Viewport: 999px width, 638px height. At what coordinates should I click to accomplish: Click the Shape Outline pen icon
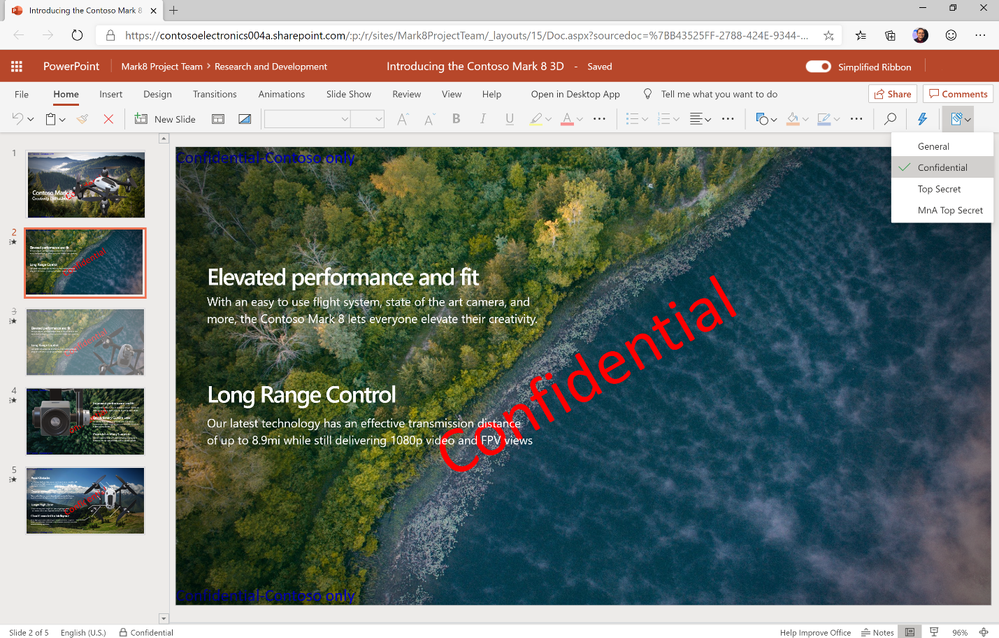click(824, 119)
